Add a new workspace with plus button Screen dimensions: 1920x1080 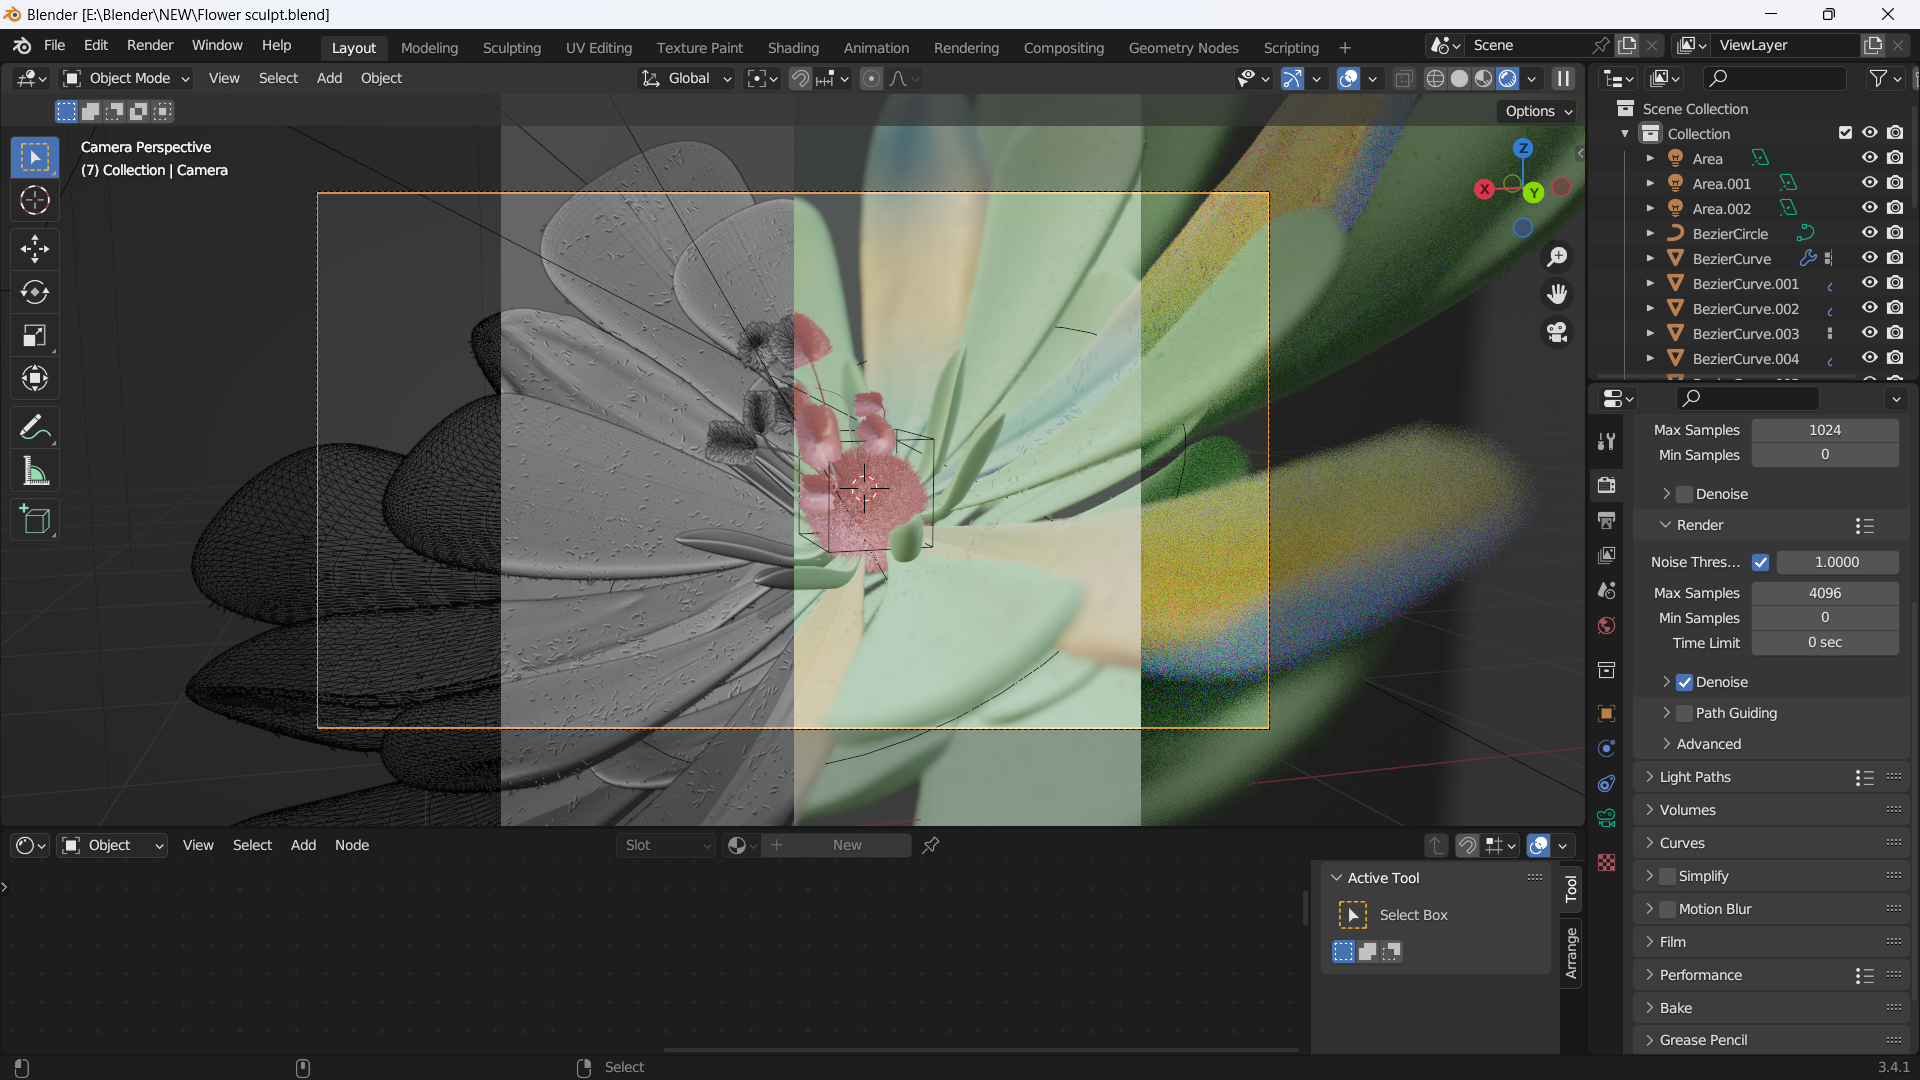(x=1345, y=47)
